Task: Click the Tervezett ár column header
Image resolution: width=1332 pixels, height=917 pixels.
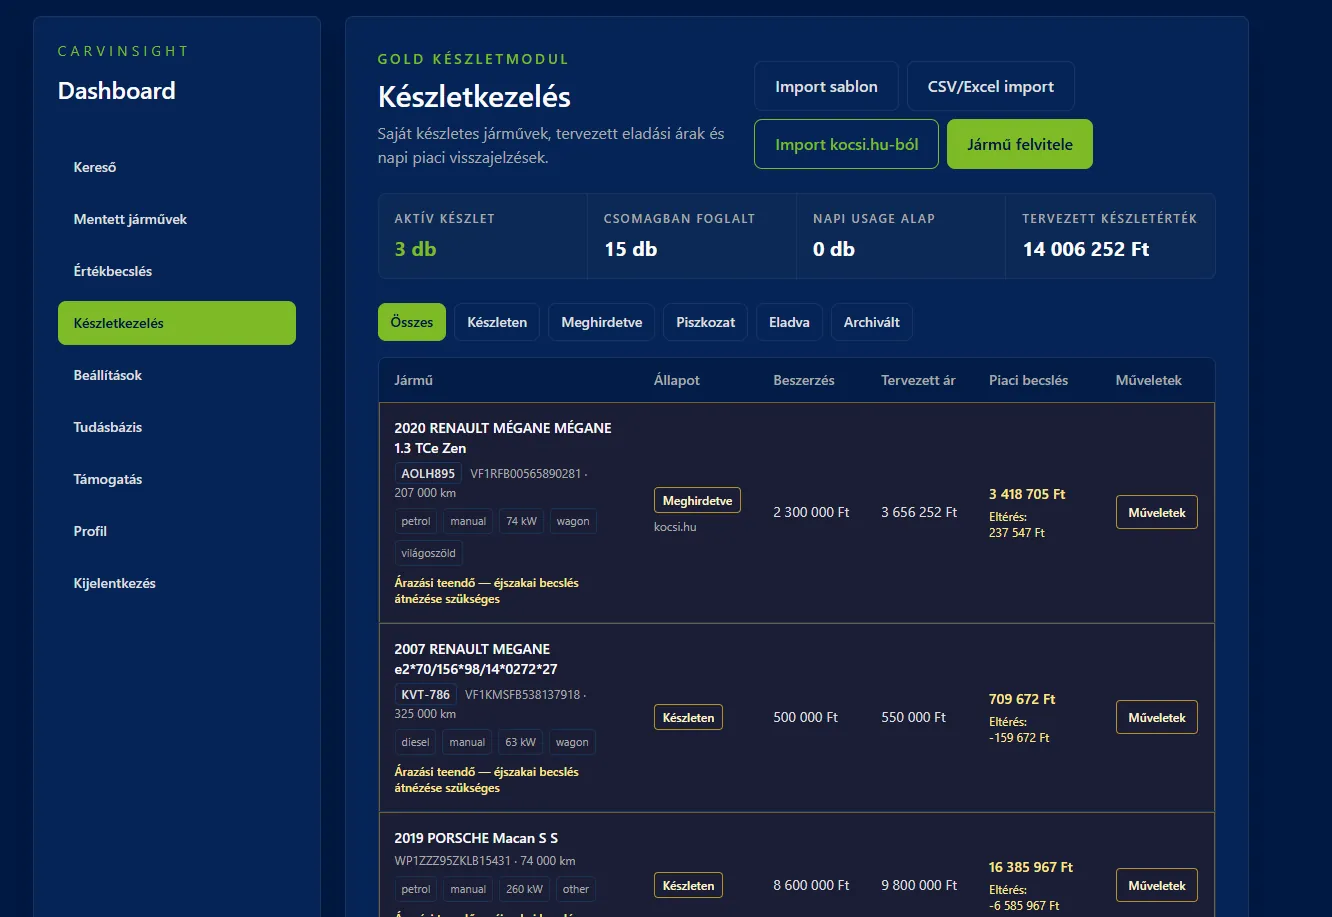Action: click(918, 380)
